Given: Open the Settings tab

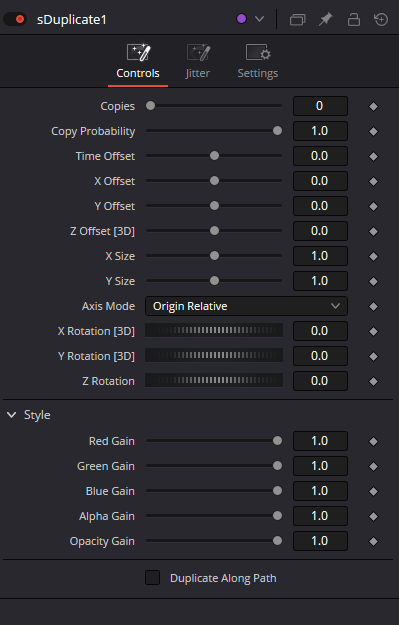Looking at the screenshot, I should pyautogui.click(x=258, y=62).
